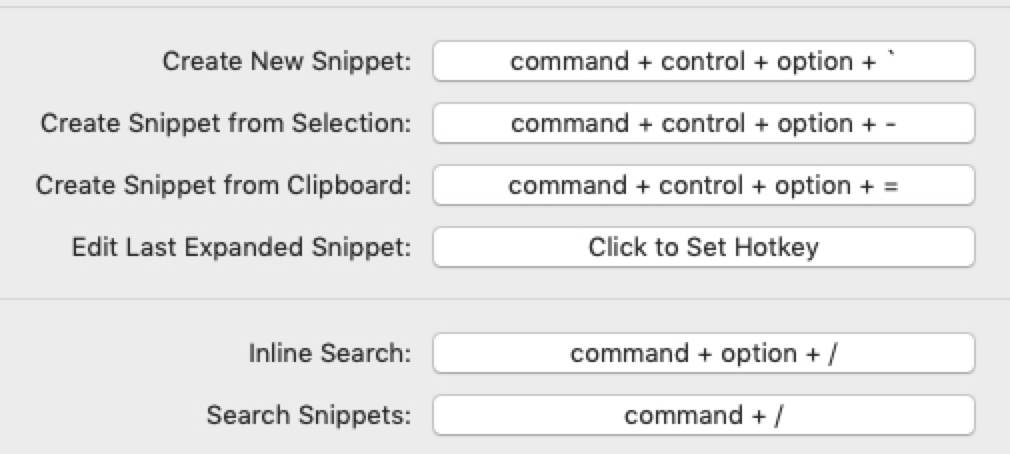Click the shortcut box ending with backtick
The width and height of the screenshot is (1010, 454).
(x=703, y=61)
